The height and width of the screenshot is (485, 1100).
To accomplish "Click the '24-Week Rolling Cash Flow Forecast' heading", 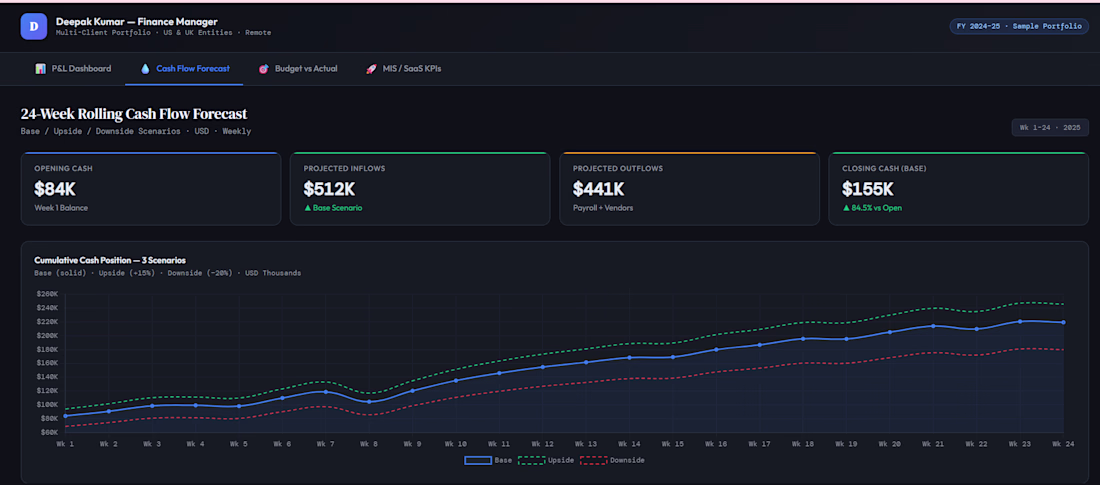I will [134, 114].
